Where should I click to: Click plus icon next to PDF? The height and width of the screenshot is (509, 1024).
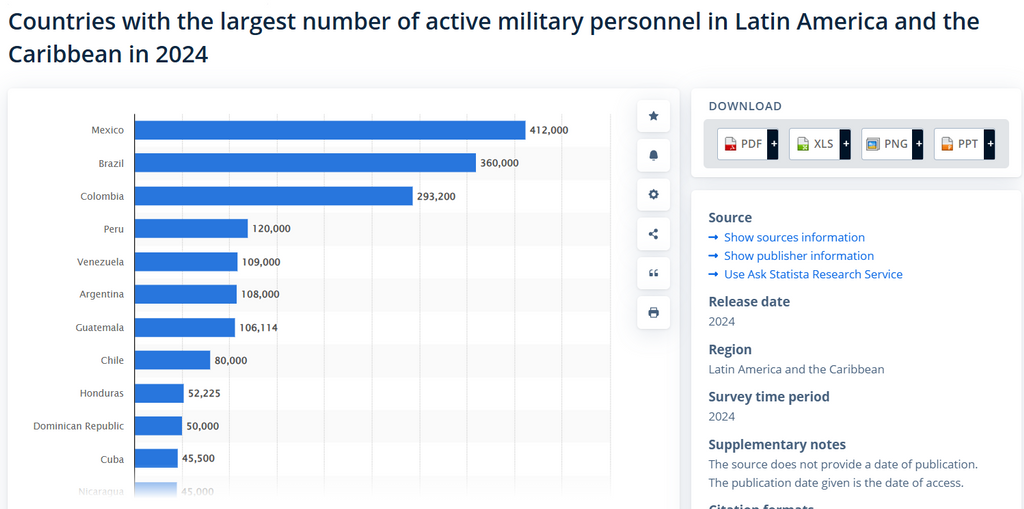773,144
